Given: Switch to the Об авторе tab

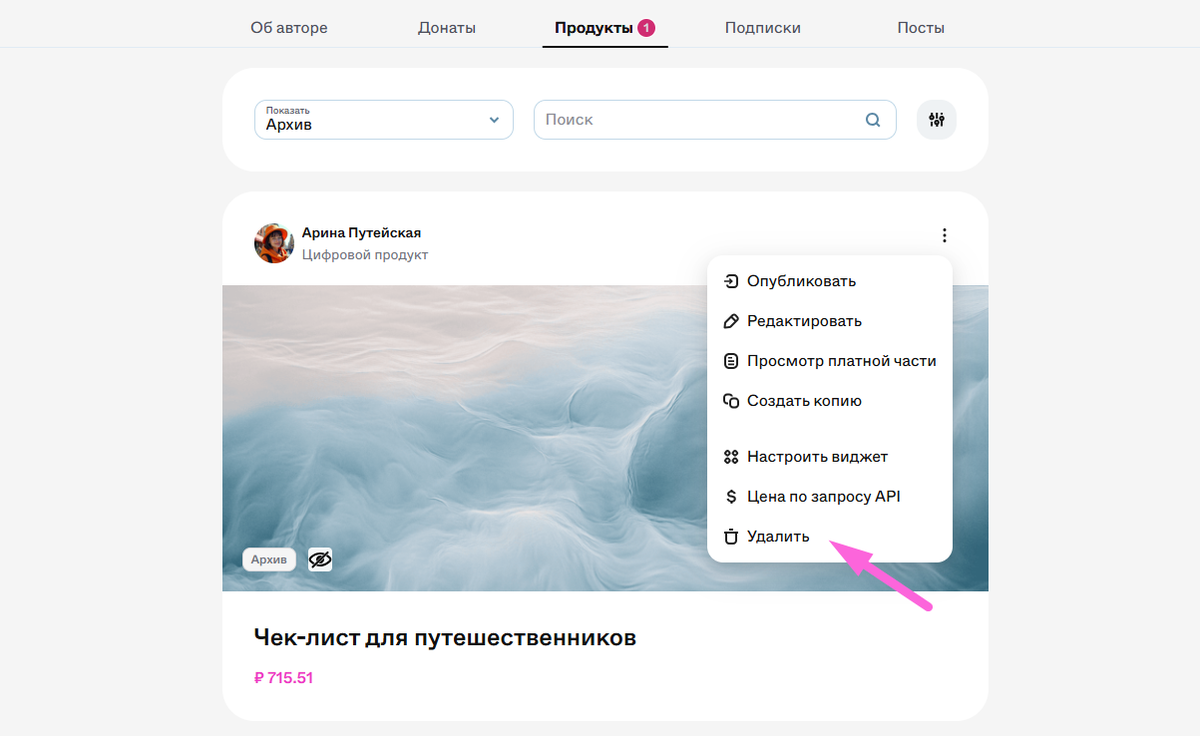Looking at the screenshot, I should [x=289, y=28].
